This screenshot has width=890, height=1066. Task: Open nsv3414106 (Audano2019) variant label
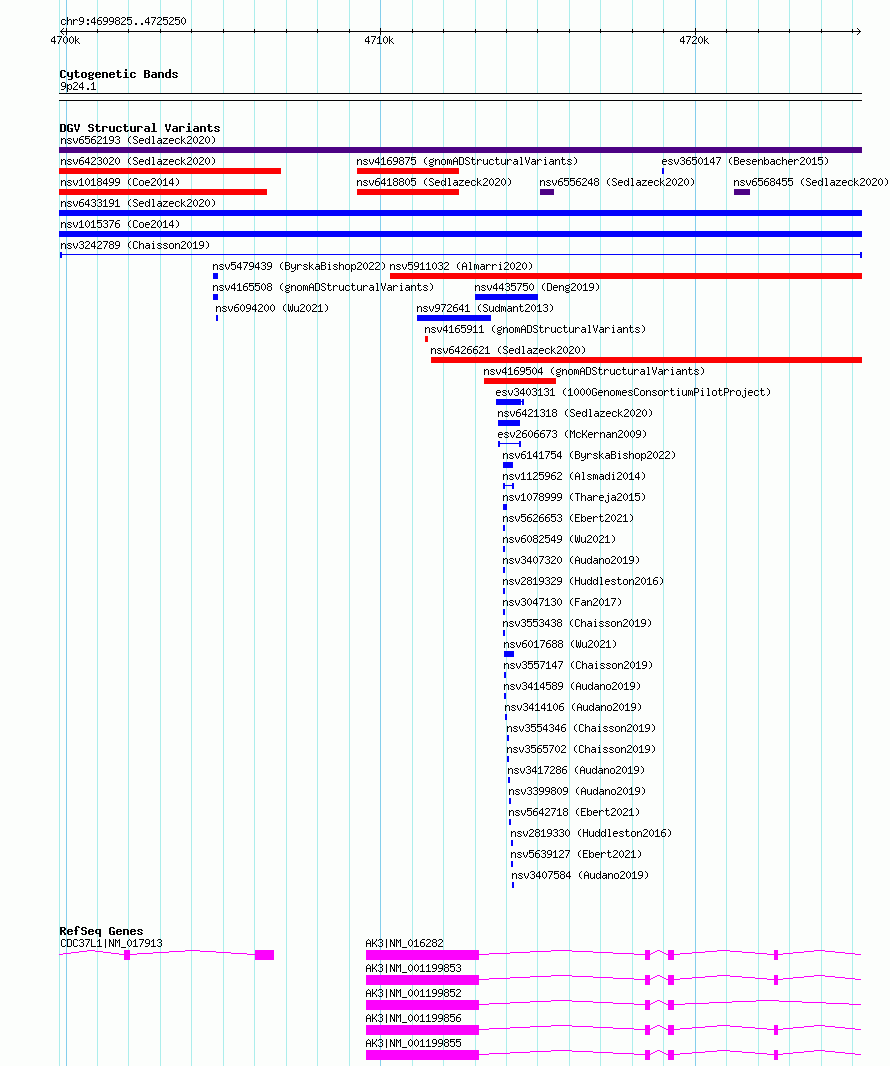[573, 708]
